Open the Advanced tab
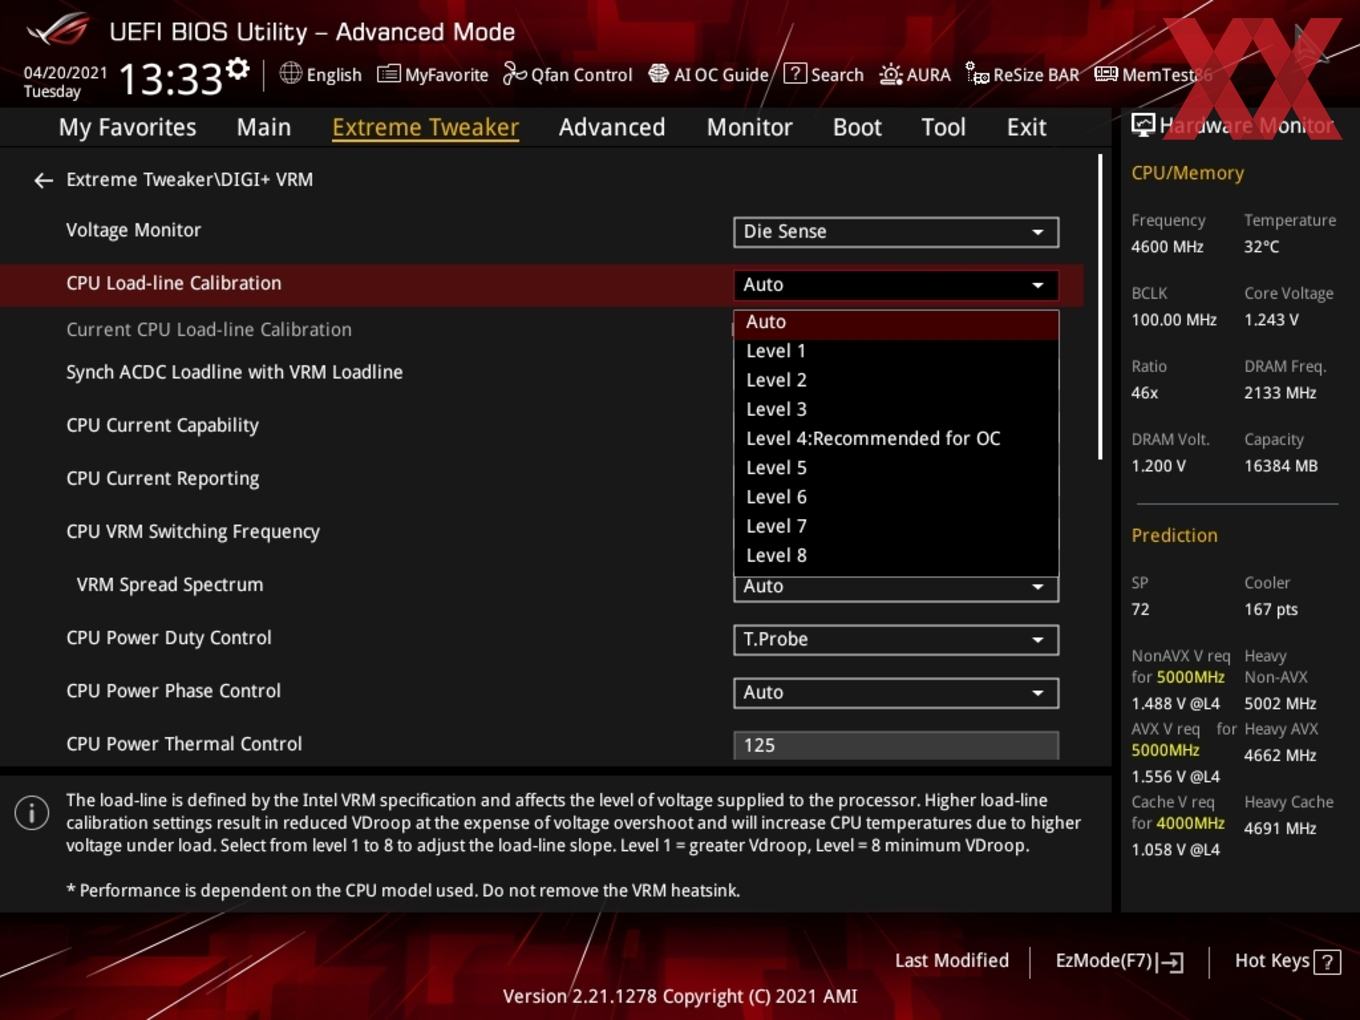The image size is (1360, 1020). [x=612, y=128]
